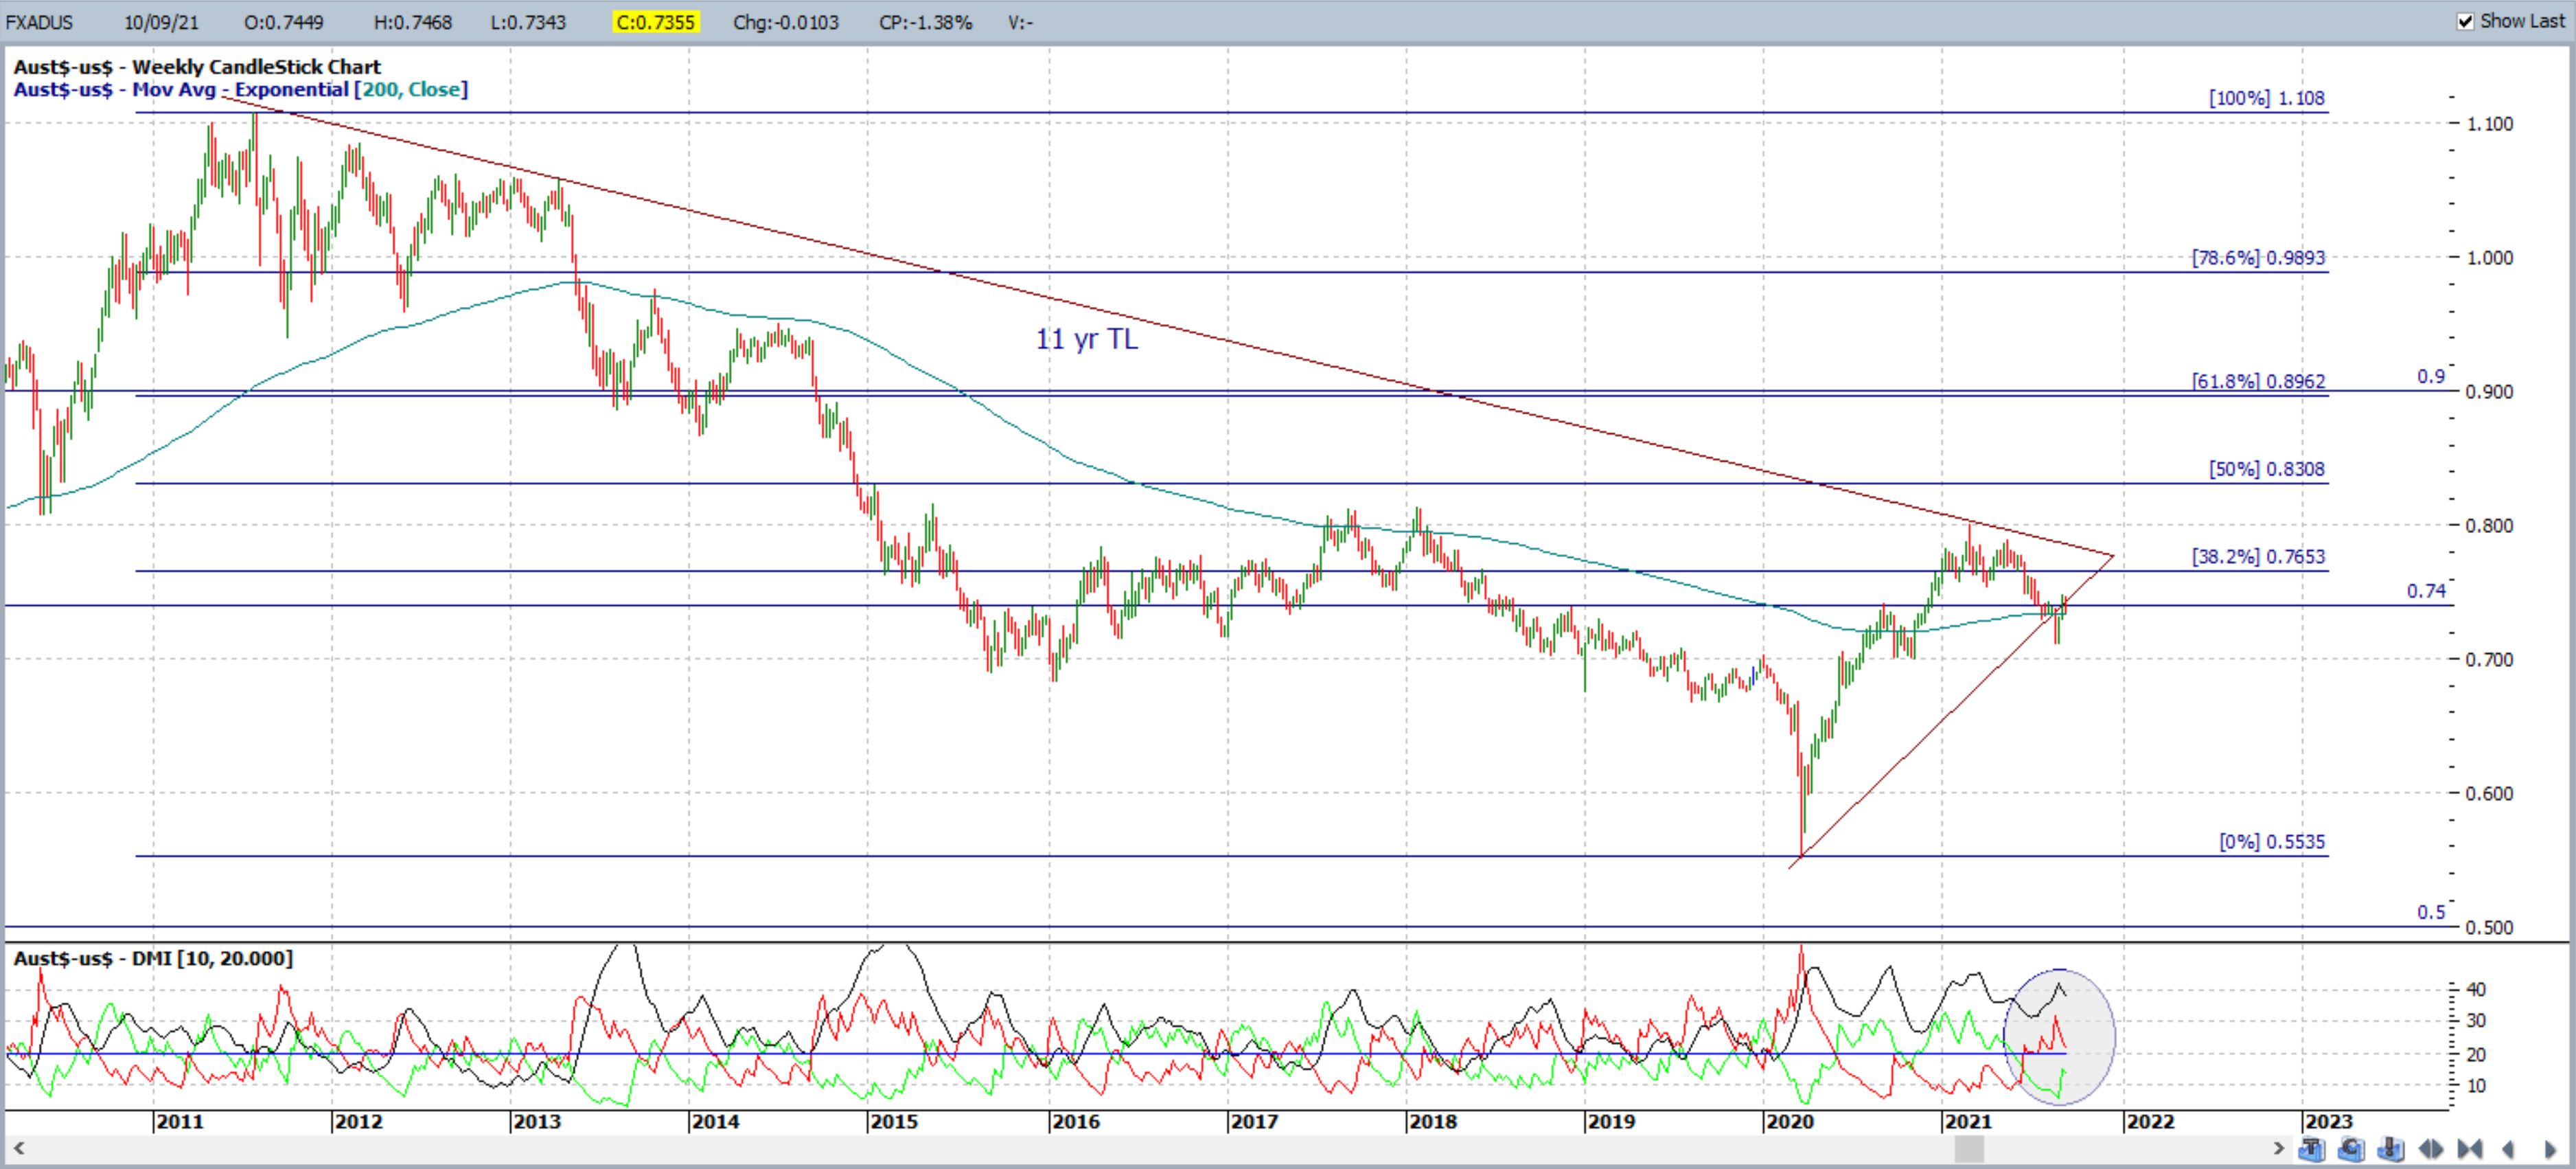The height and width of the screenshot is (1169, 2576).
Task: Click the high value H:0.7468
Action: (x=413, y=22)
